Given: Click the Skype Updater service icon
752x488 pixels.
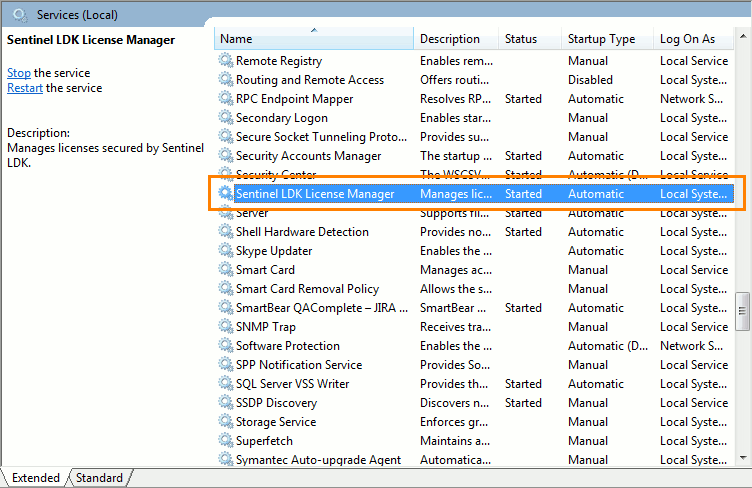Looking at the screenshot, I should coord(226,251).
